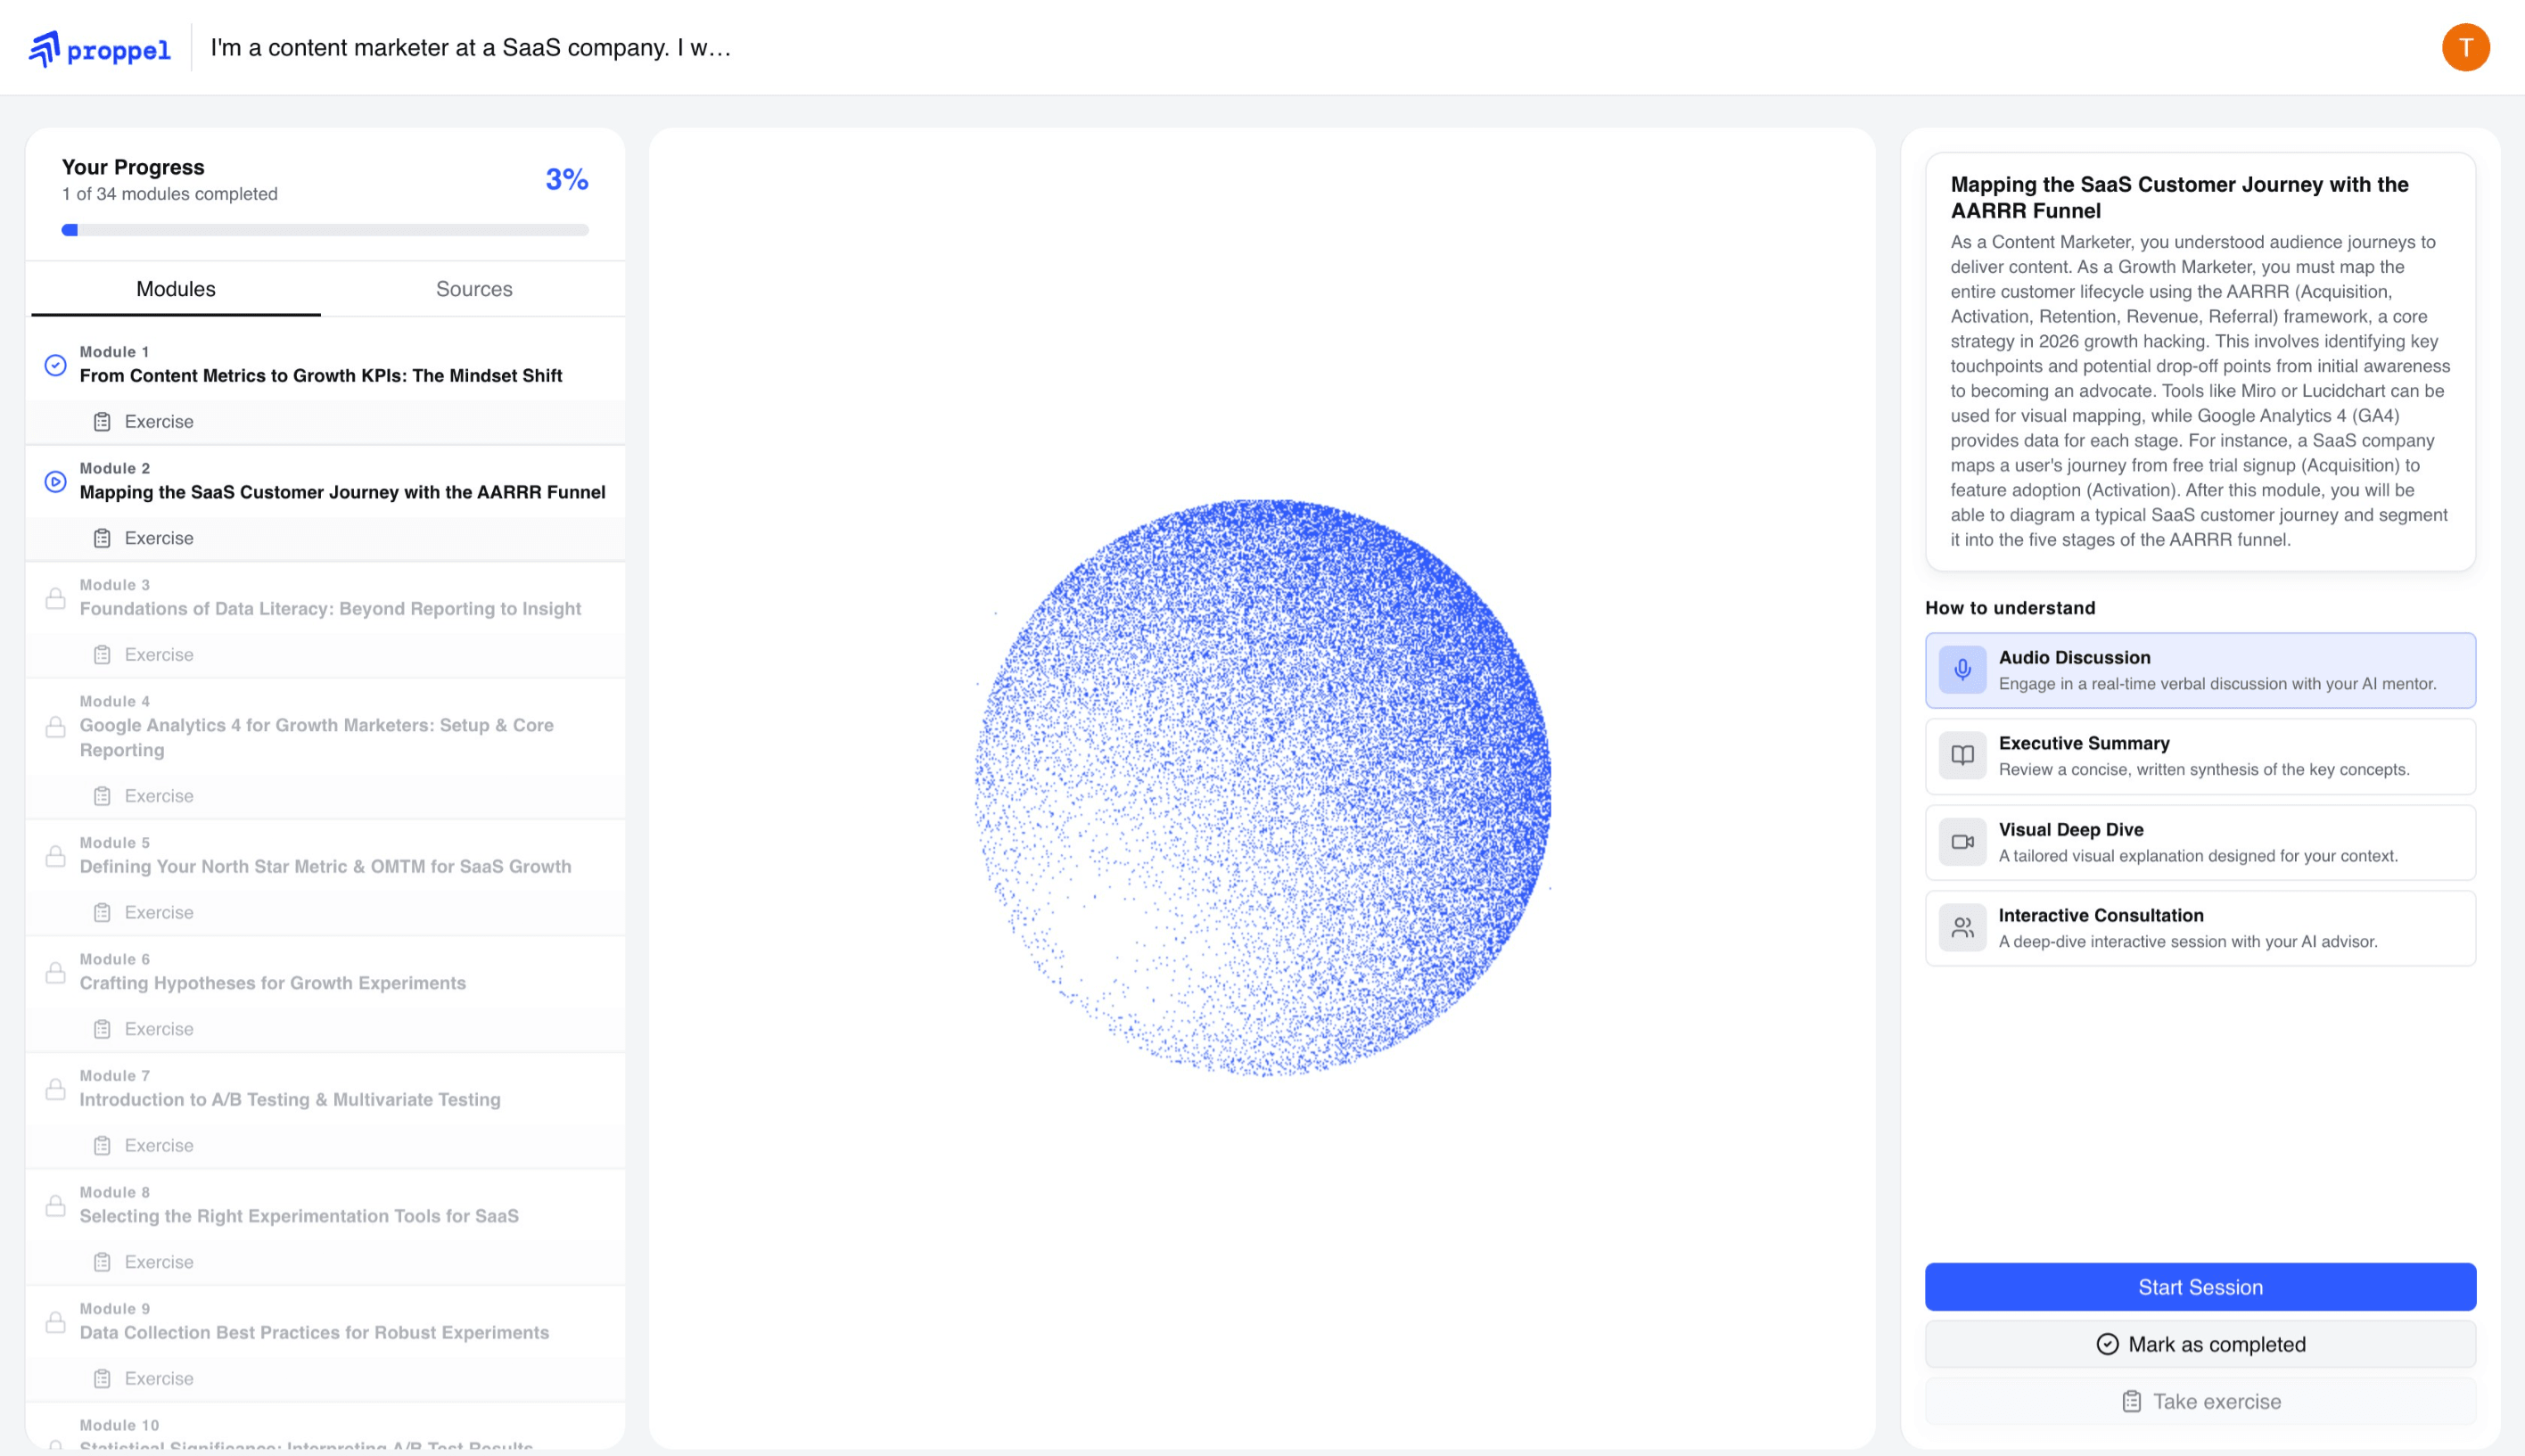Screen dimensions: 2525x1456
Task: Click the video camera icon for Visual Deep Dive
Action: tap(1963, 842)
